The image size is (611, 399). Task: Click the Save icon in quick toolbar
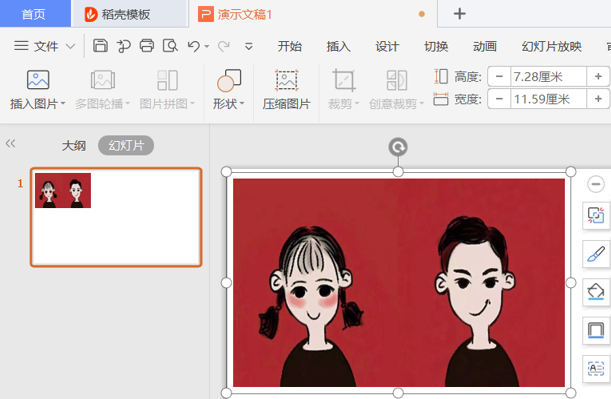tap(100, 46)
